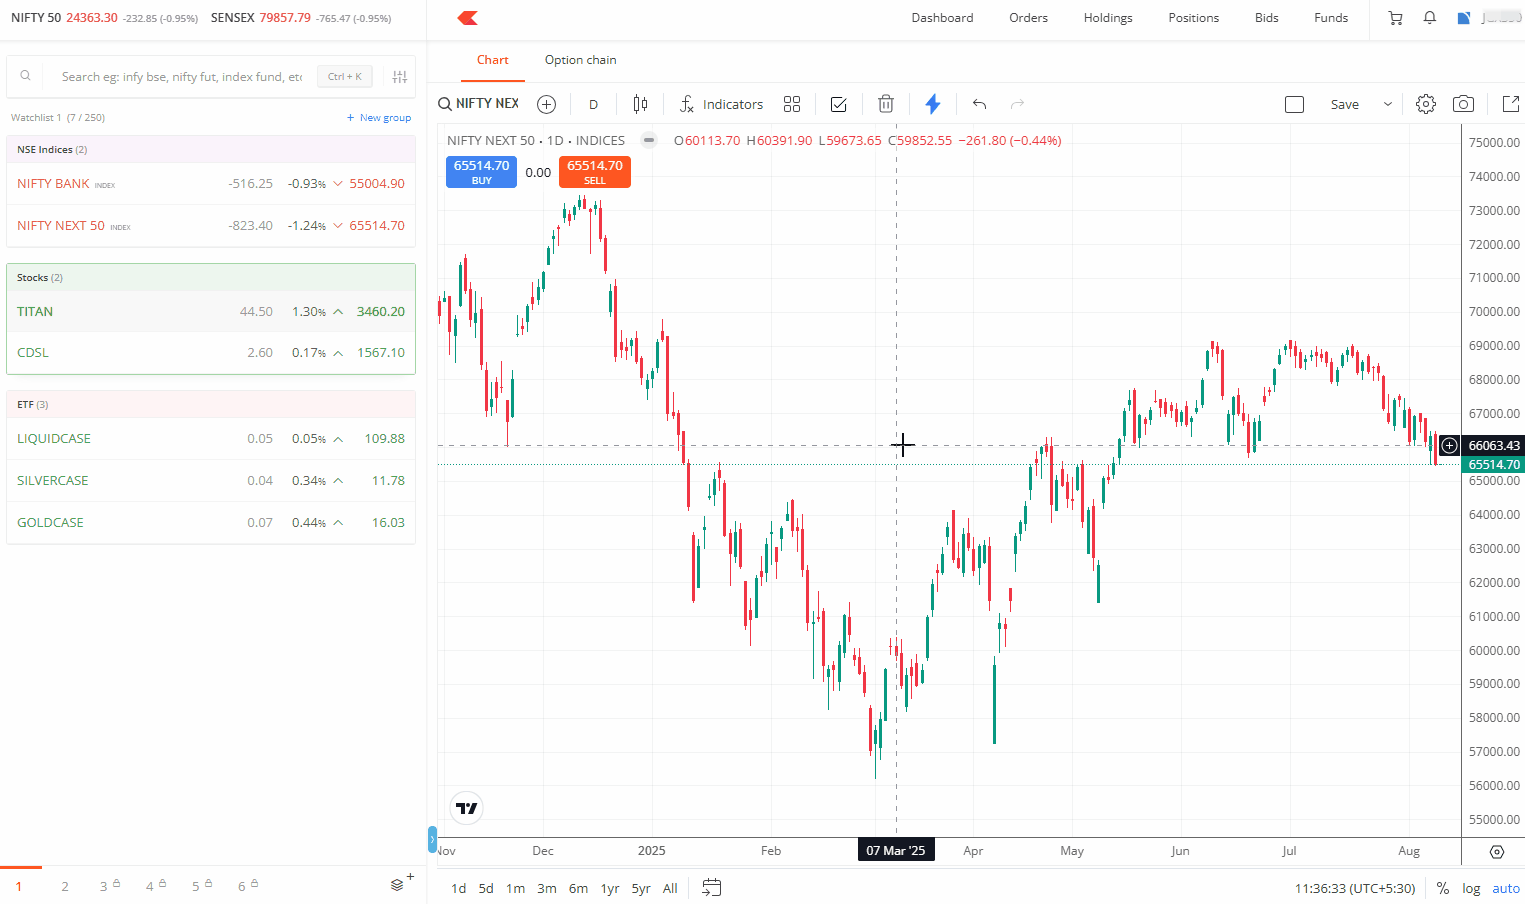Toggle the auto scale option
This screenshot has width=1525, height=904.
[x=1505, y=888]
